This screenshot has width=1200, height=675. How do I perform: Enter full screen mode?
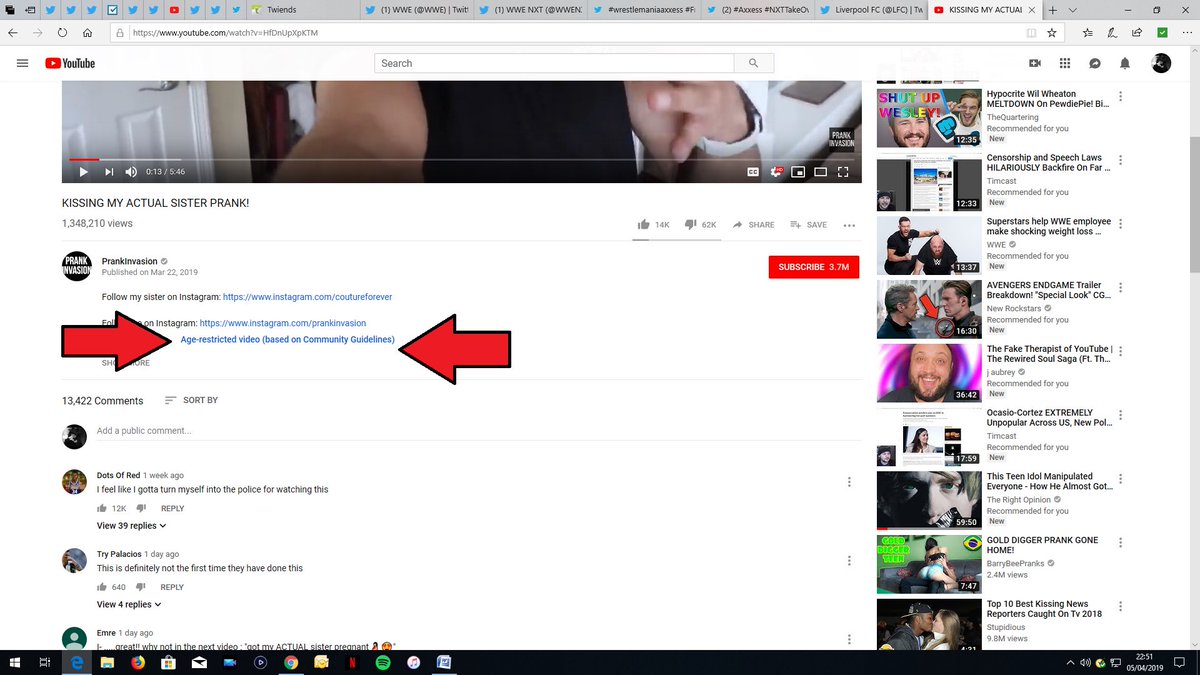843,172
